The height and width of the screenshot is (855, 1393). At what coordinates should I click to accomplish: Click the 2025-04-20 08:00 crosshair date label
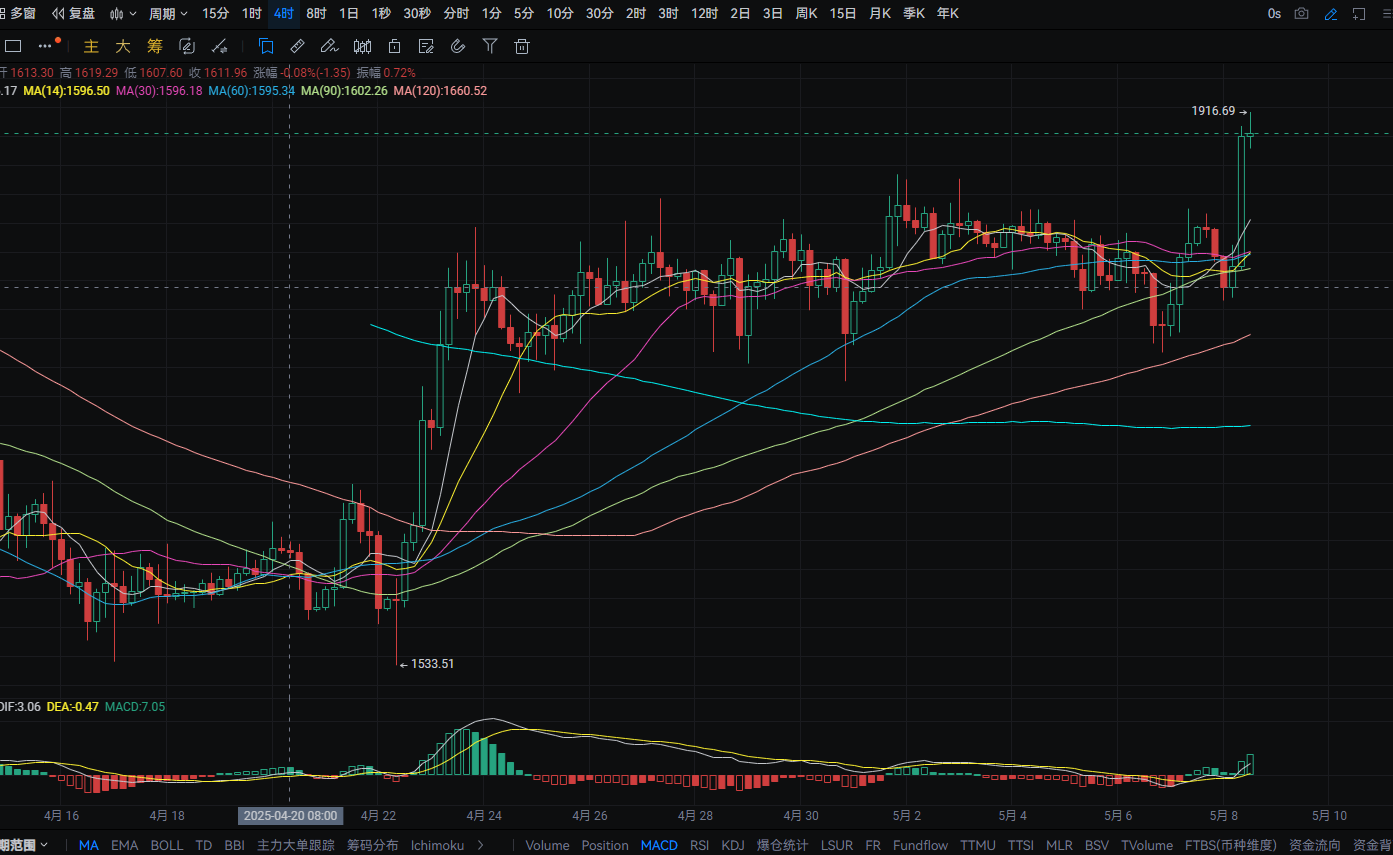[x=290, y=815]
